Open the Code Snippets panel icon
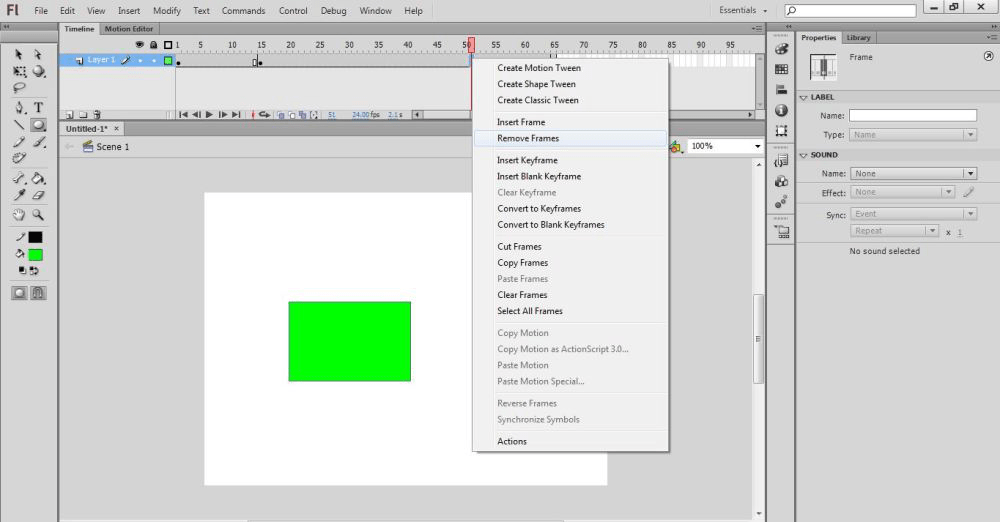The width and height of the screenshot is (1000, 522). 781,161
